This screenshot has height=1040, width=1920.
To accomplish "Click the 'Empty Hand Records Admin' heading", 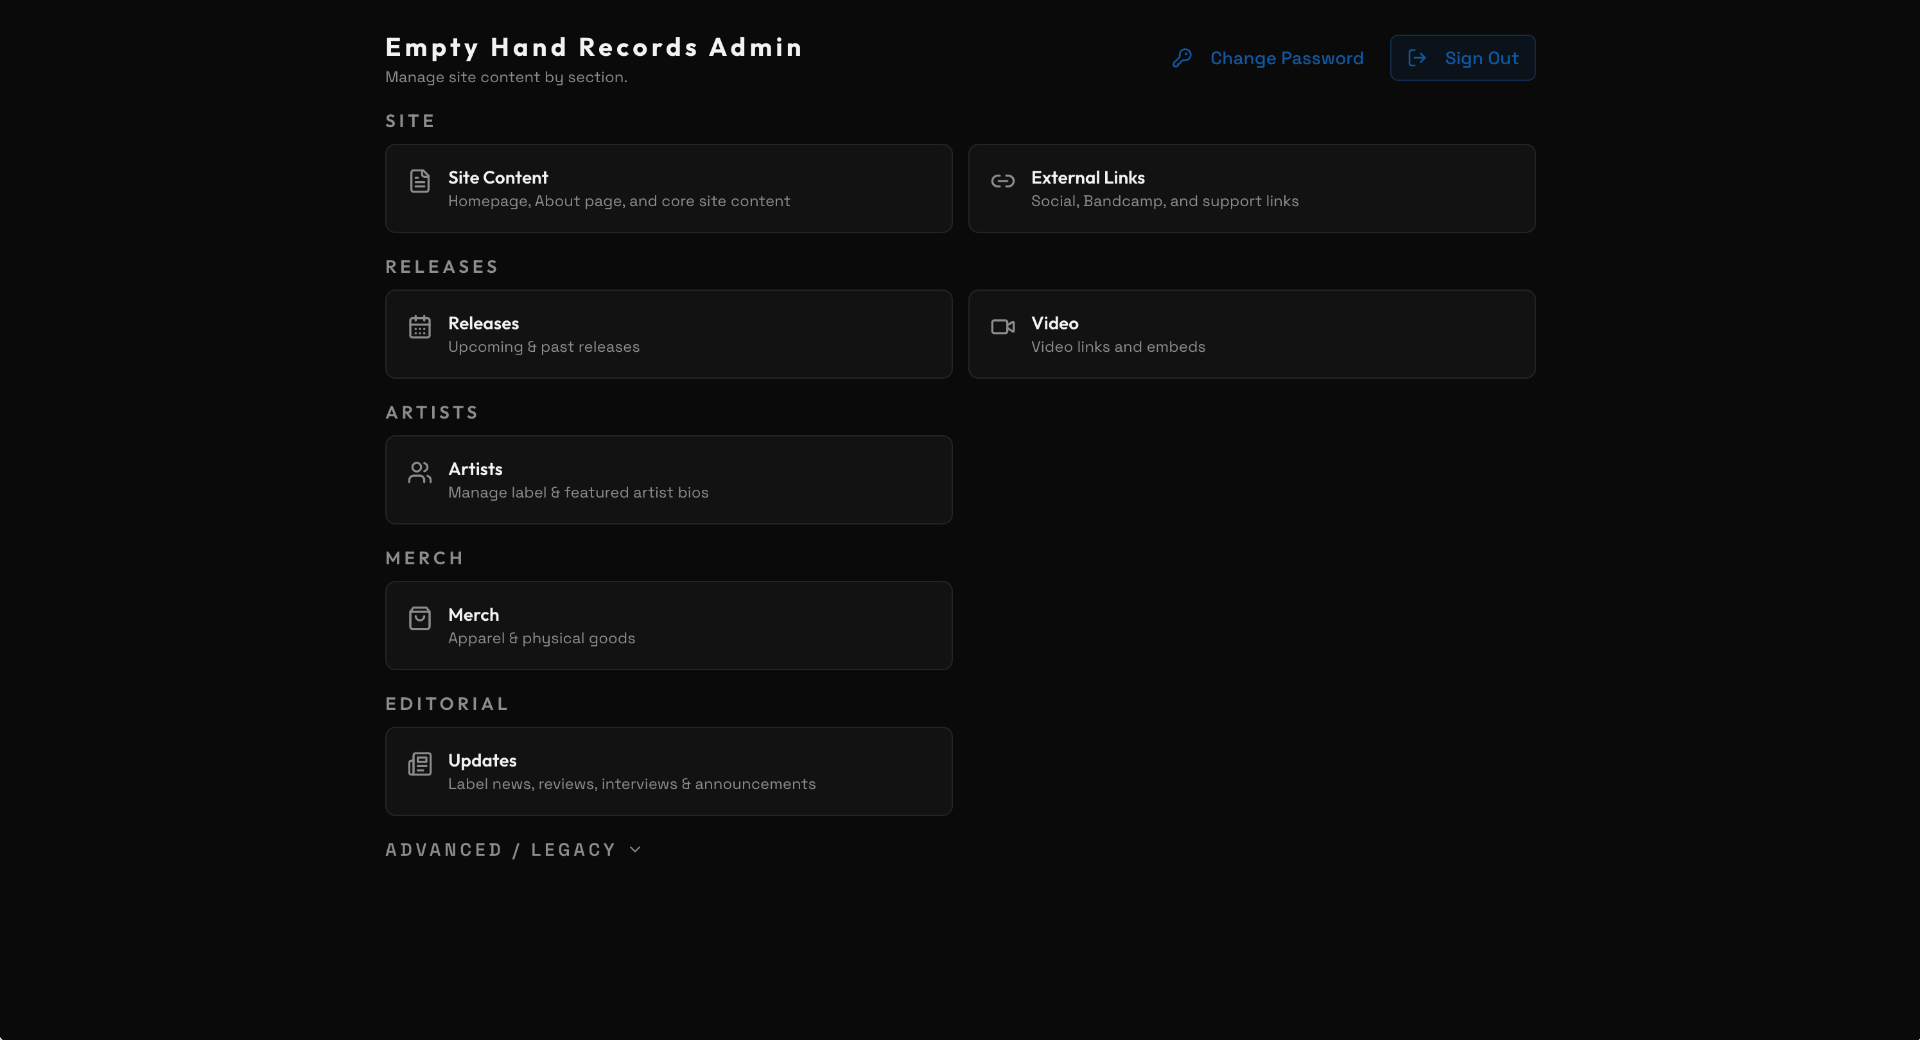I will [x=594, y=47].
